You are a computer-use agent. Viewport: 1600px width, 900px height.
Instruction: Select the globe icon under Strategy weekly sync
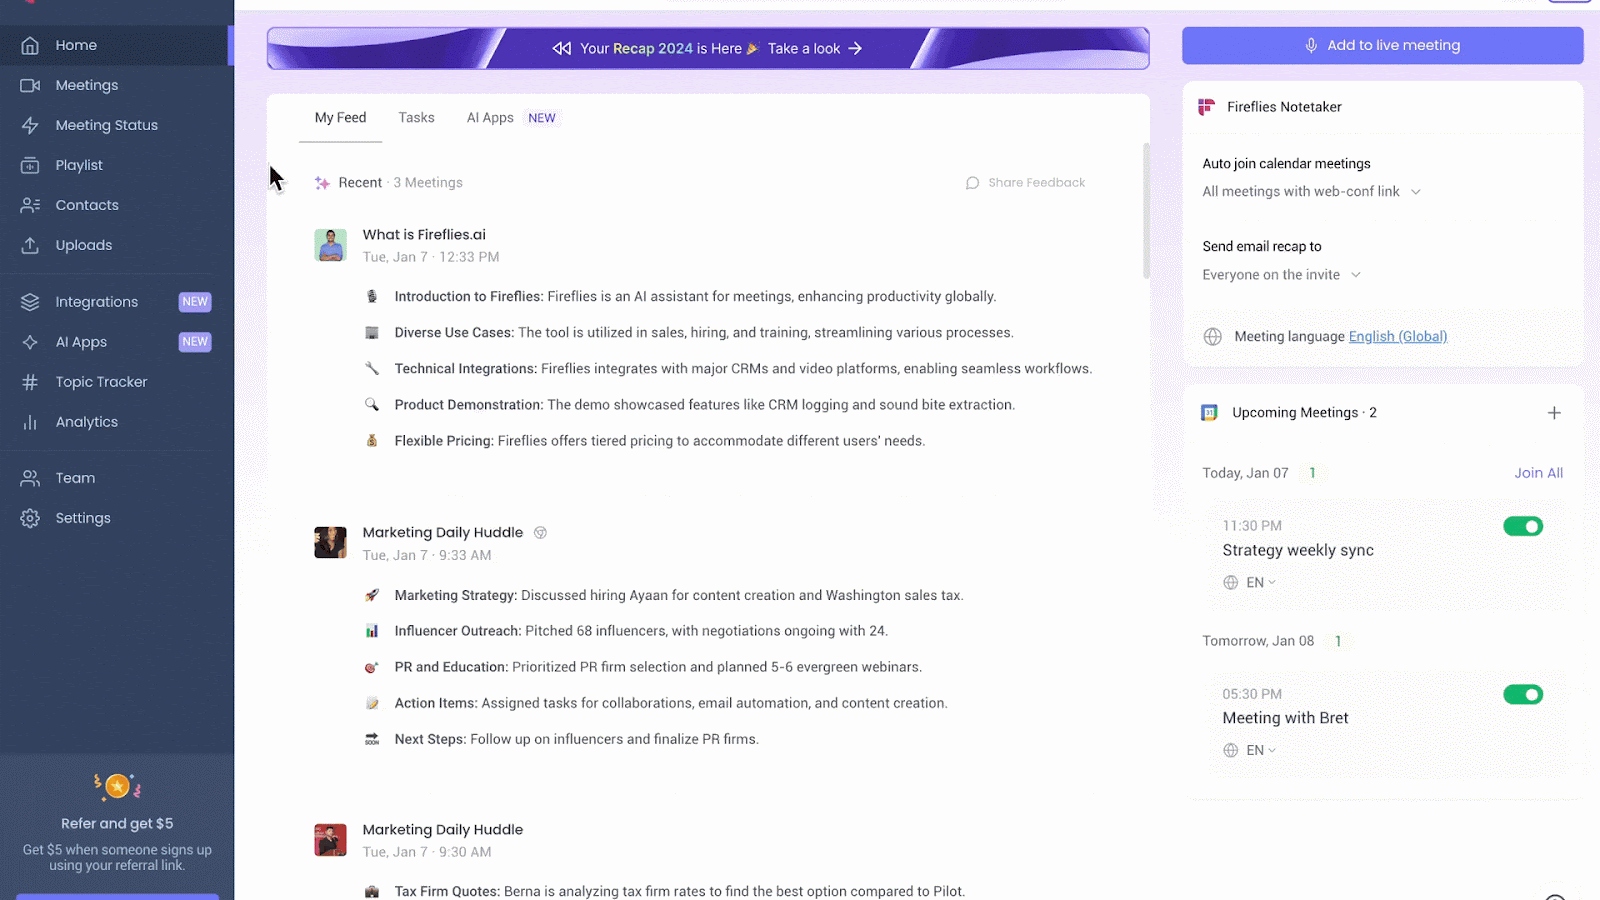(1231, 582)
